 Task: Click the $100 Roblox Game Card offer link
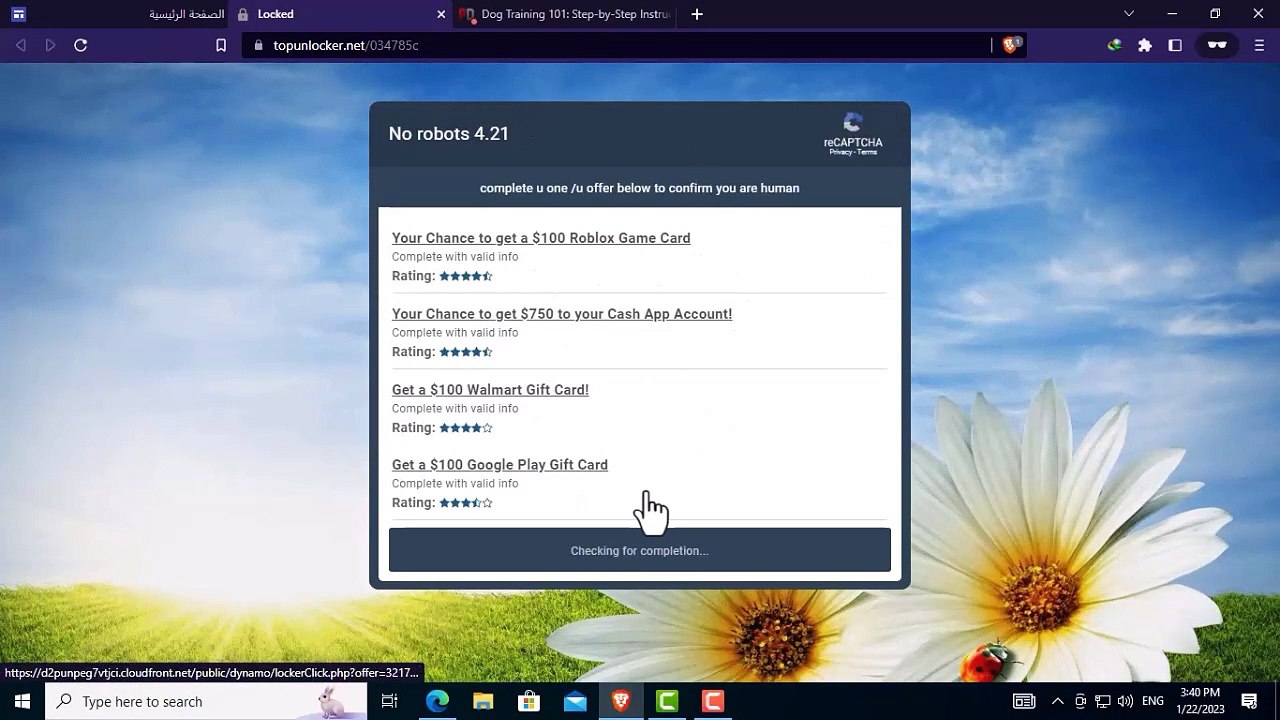pos(541,238)
